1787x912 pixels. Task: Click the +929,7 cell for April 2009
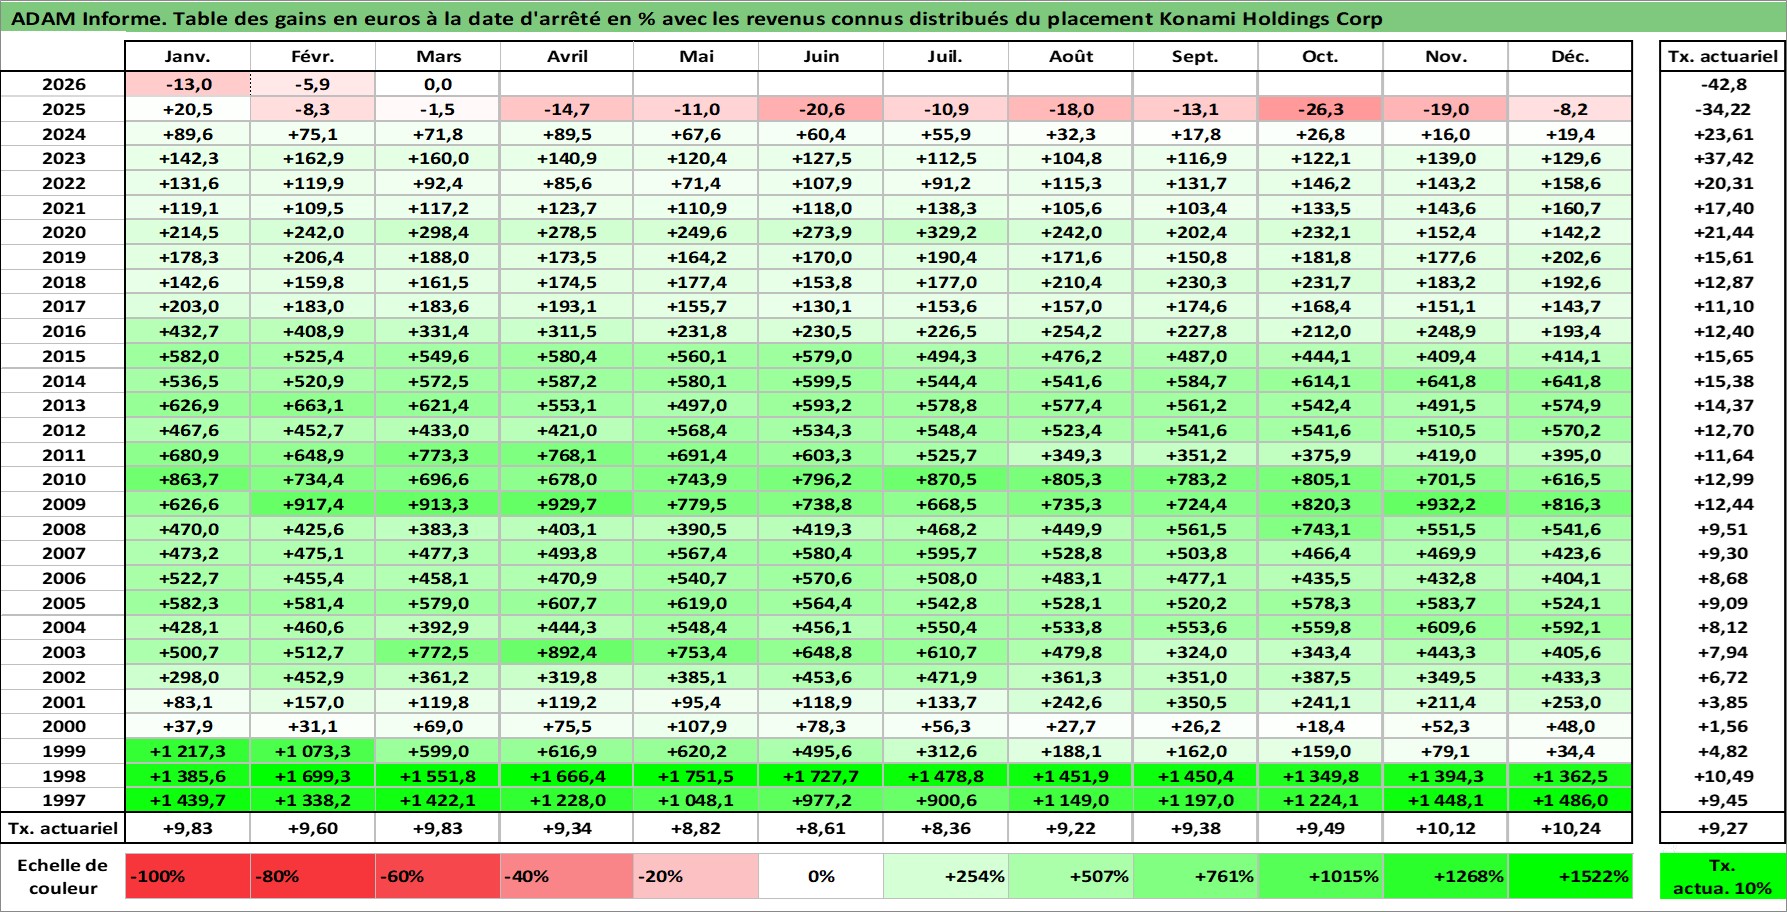[567, 504]
